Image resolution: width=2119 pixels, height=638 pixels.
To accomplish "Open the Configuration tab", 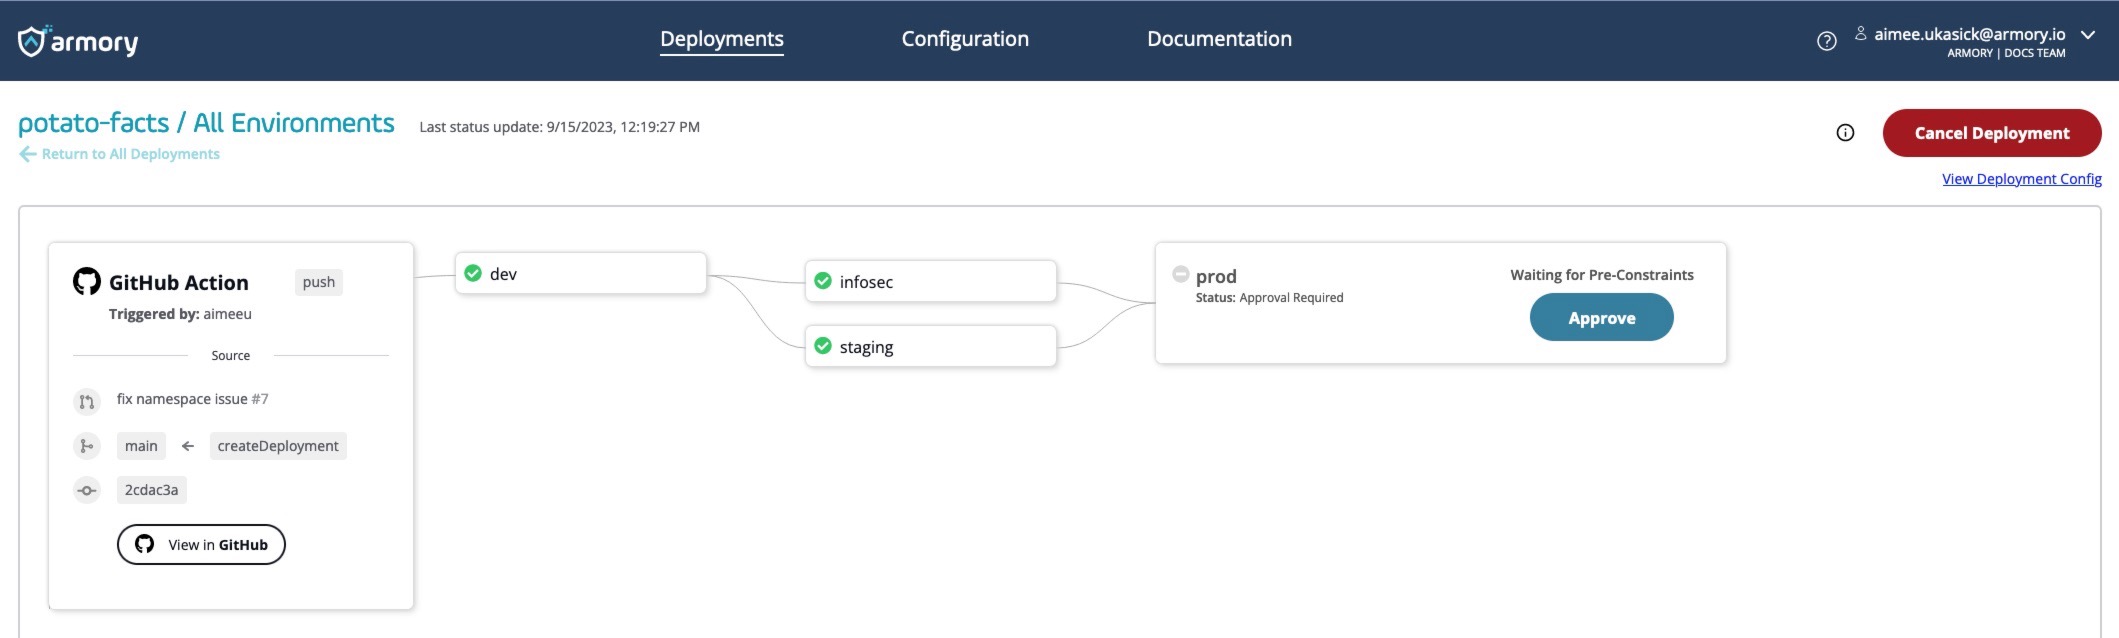I will pos(965,39).
